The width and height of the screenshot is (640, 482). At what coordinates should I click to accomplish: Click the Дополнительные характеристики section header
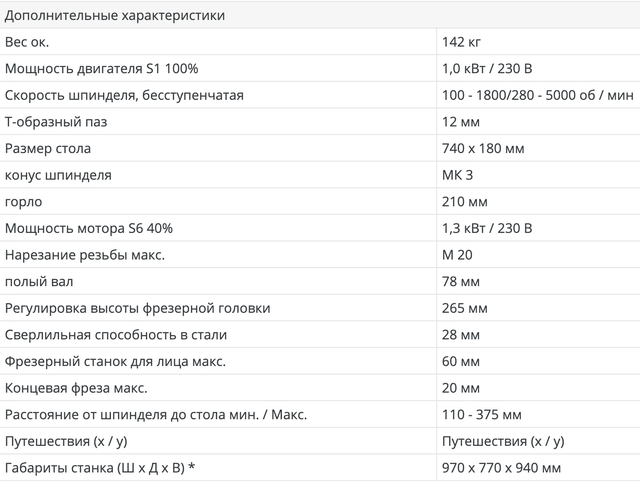click(x=115, y=16)
